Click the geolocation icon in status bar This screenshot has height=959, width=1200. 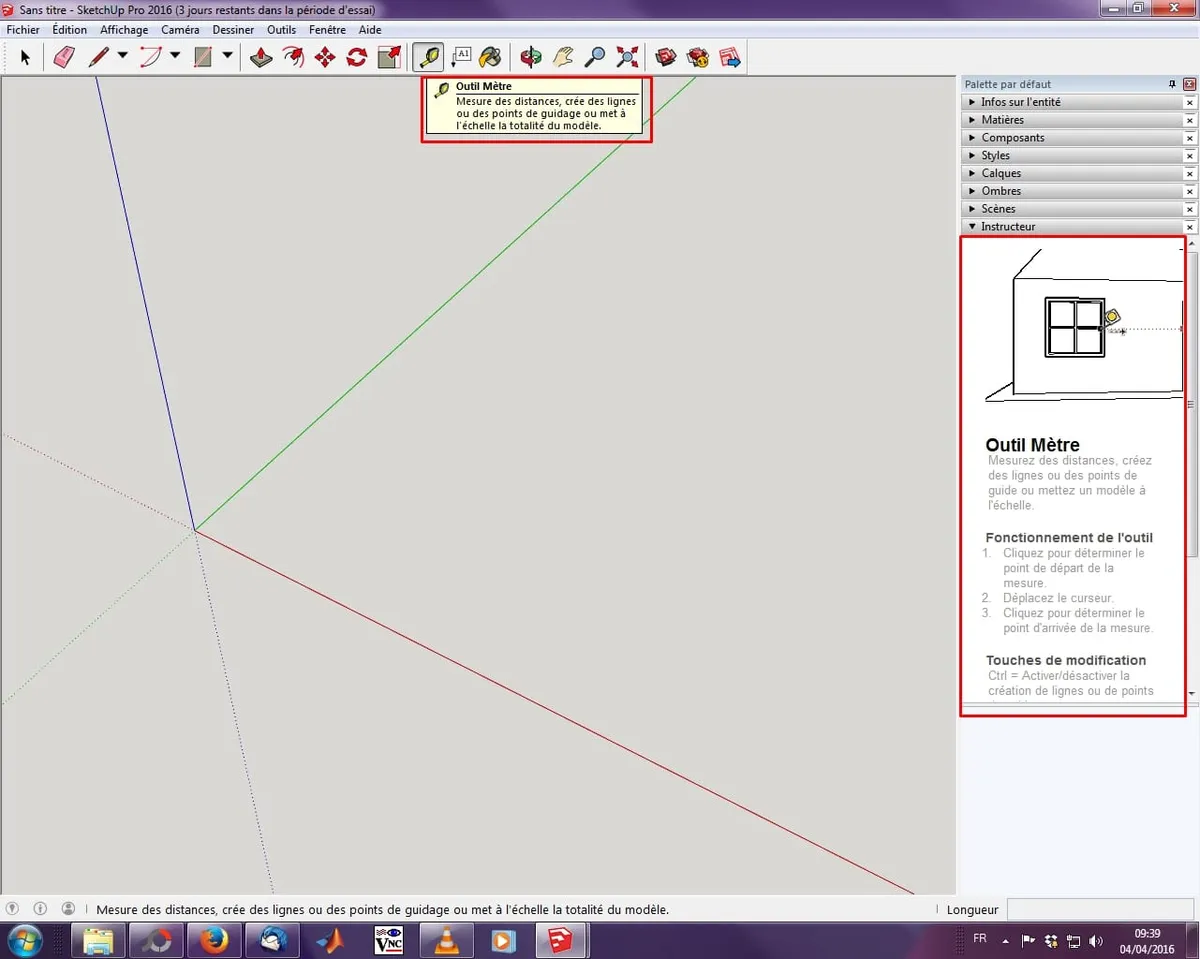click(x=12, y=909)
